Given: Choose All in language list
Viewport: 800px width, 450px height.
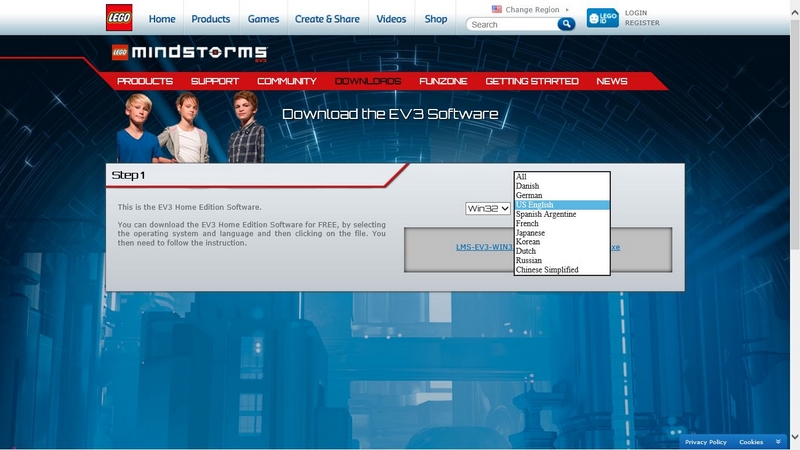Looking at the screenshot, I should tap(562, 177).
